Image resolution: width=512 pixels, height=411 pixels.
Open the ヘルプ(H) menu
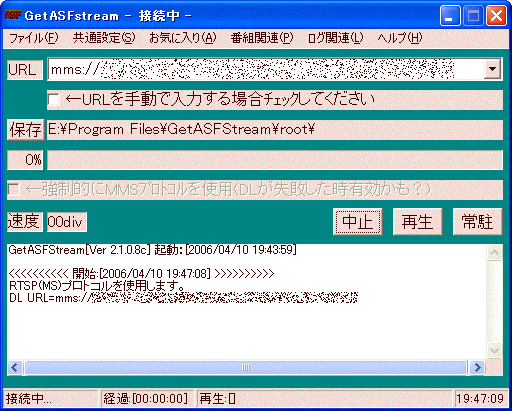click(x=400, y=38)
